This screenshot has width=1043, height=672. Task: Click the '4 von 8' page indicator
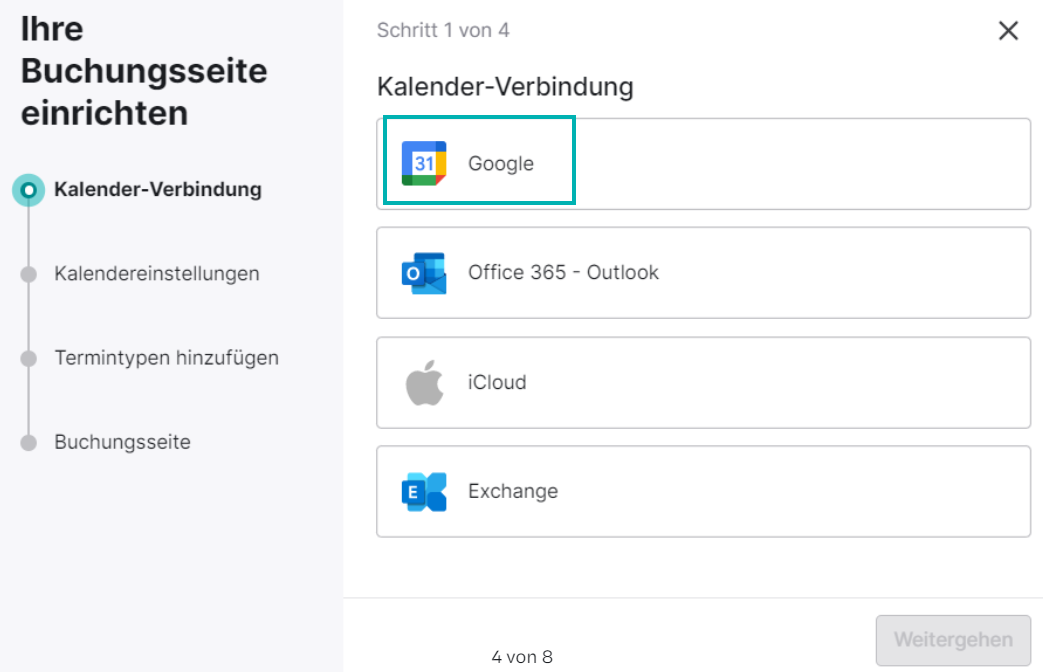coord(522,657)
